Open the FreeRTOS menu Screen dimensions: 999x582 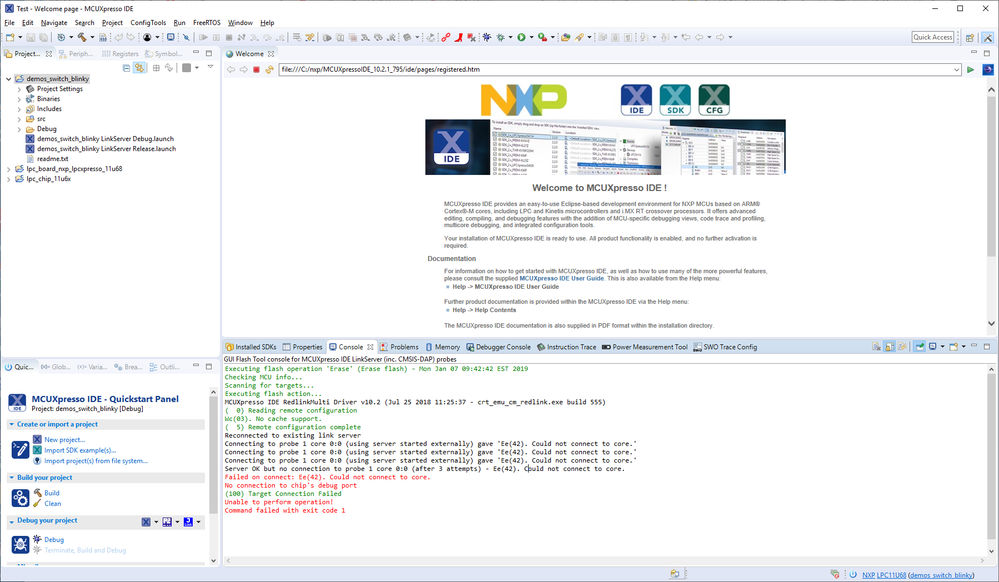[206, 22]
